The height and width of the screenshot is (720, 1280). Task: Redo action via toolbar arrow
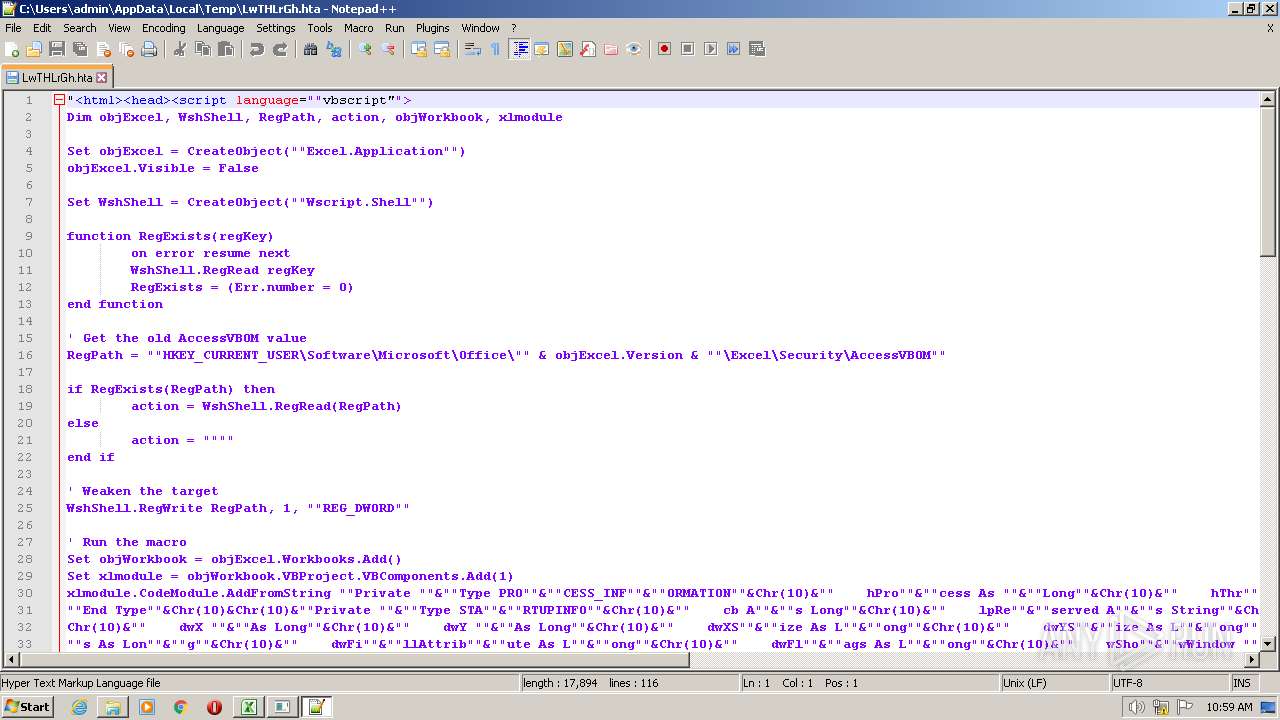click(x=280, y=49)
